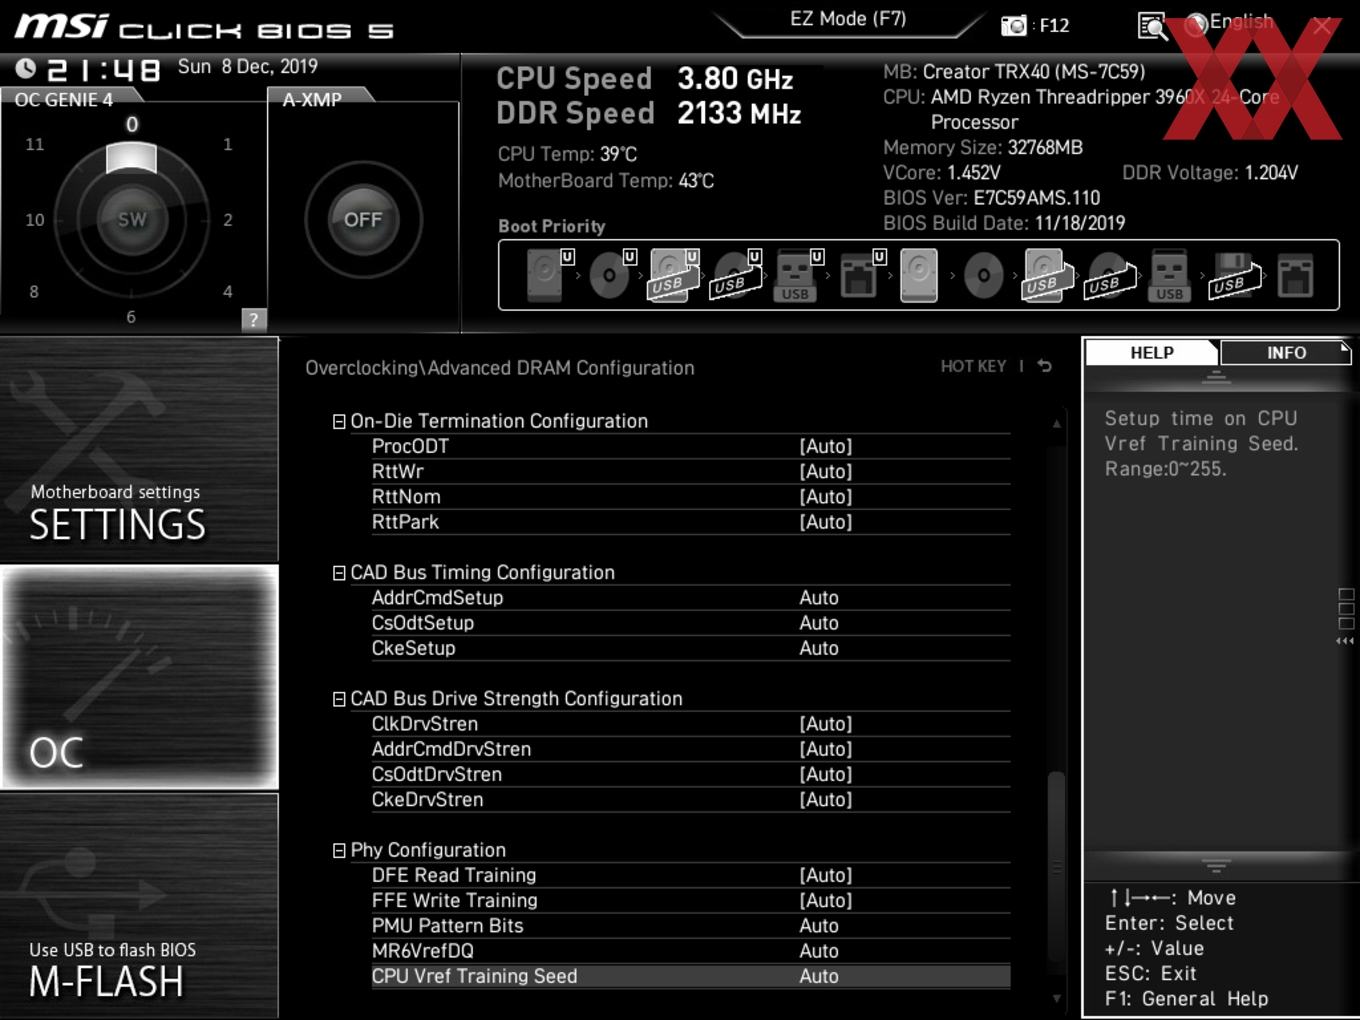Select the legacy USB CD/DVD boot icon
The height and width of the screenshot is (1020, 1360).
pos(1109,275)
